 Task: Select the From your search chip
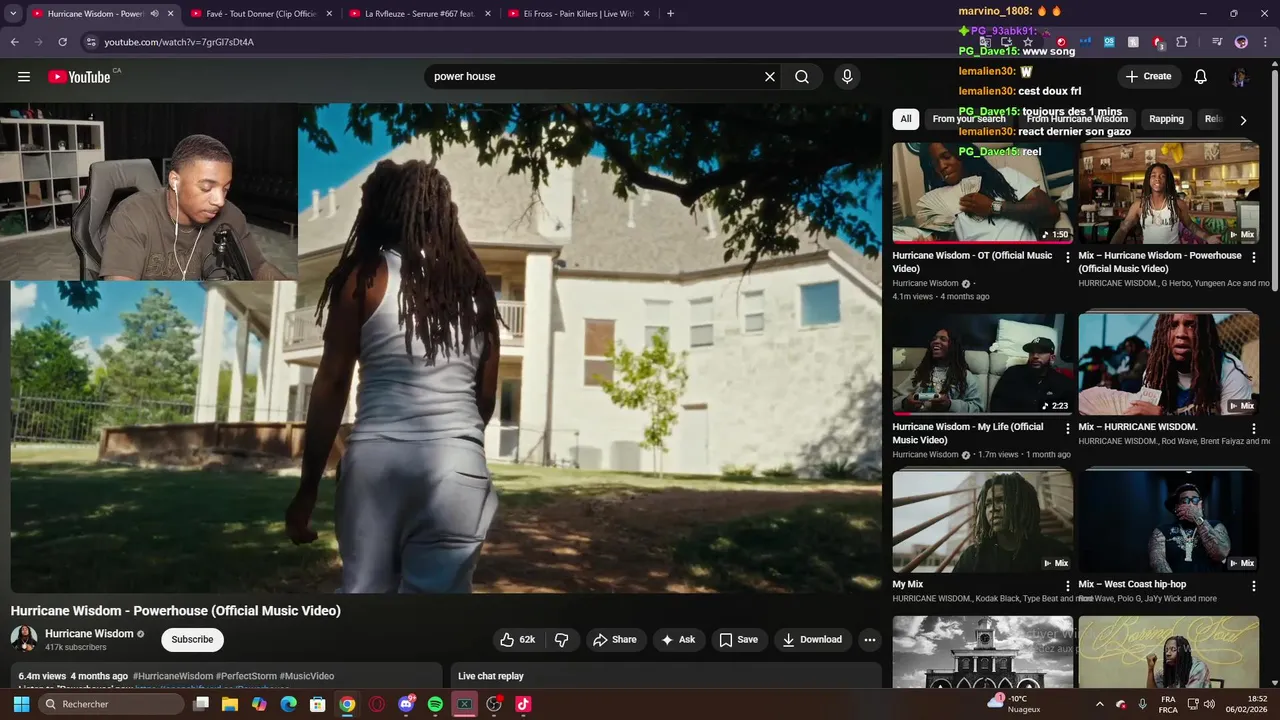(969, 119)
